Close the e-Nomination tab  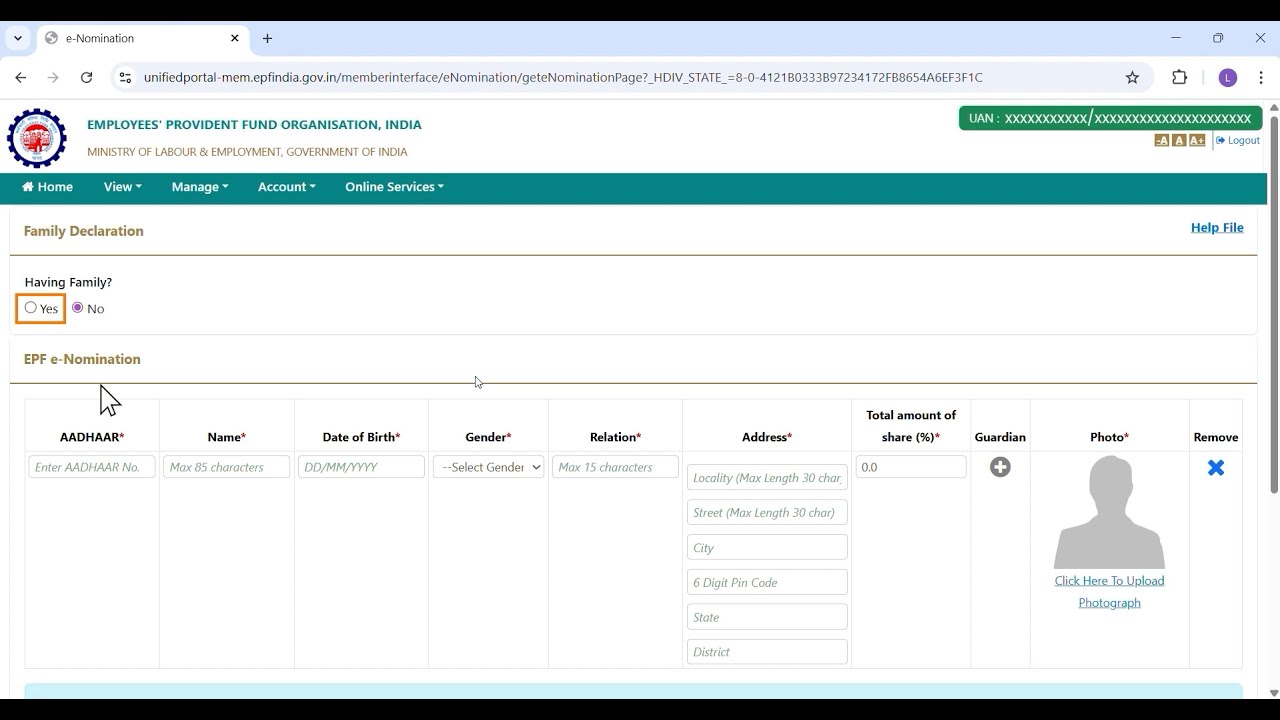click(x=235, y=38)
